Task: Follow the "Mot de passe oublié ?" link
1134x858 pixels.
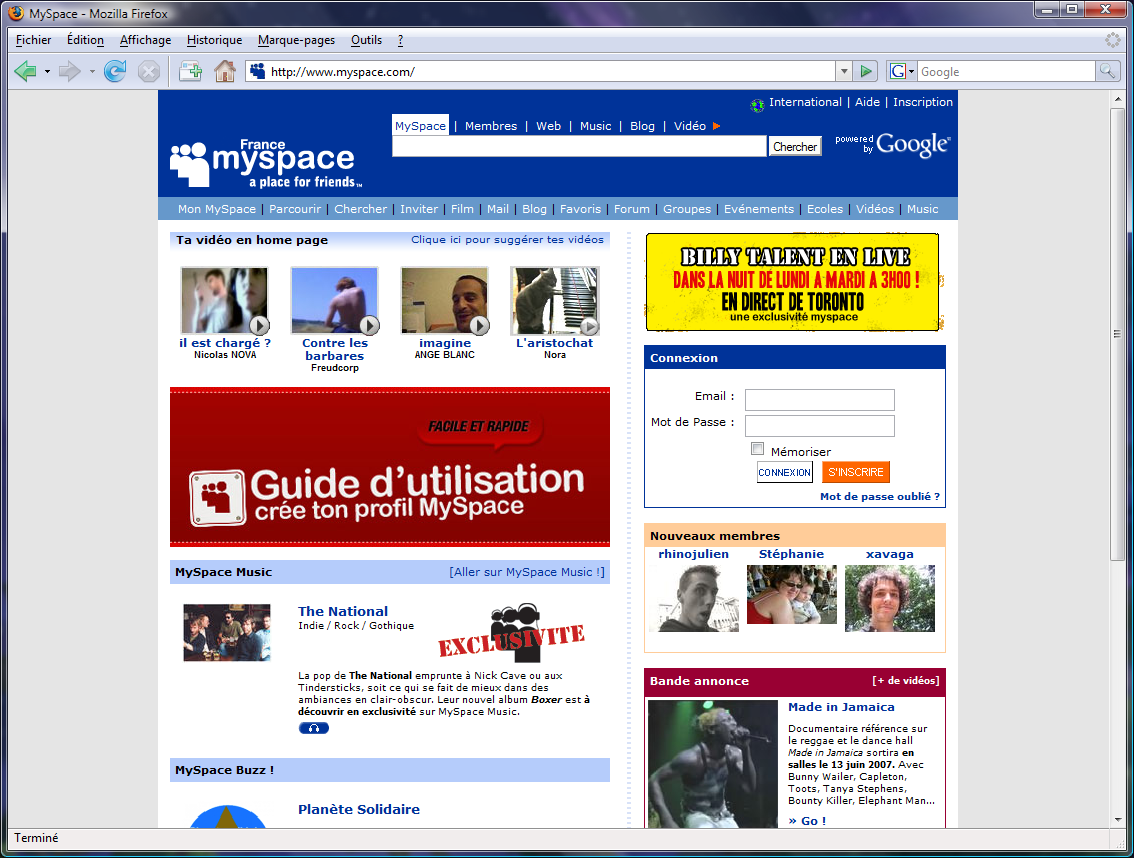Action: (879, 497)
